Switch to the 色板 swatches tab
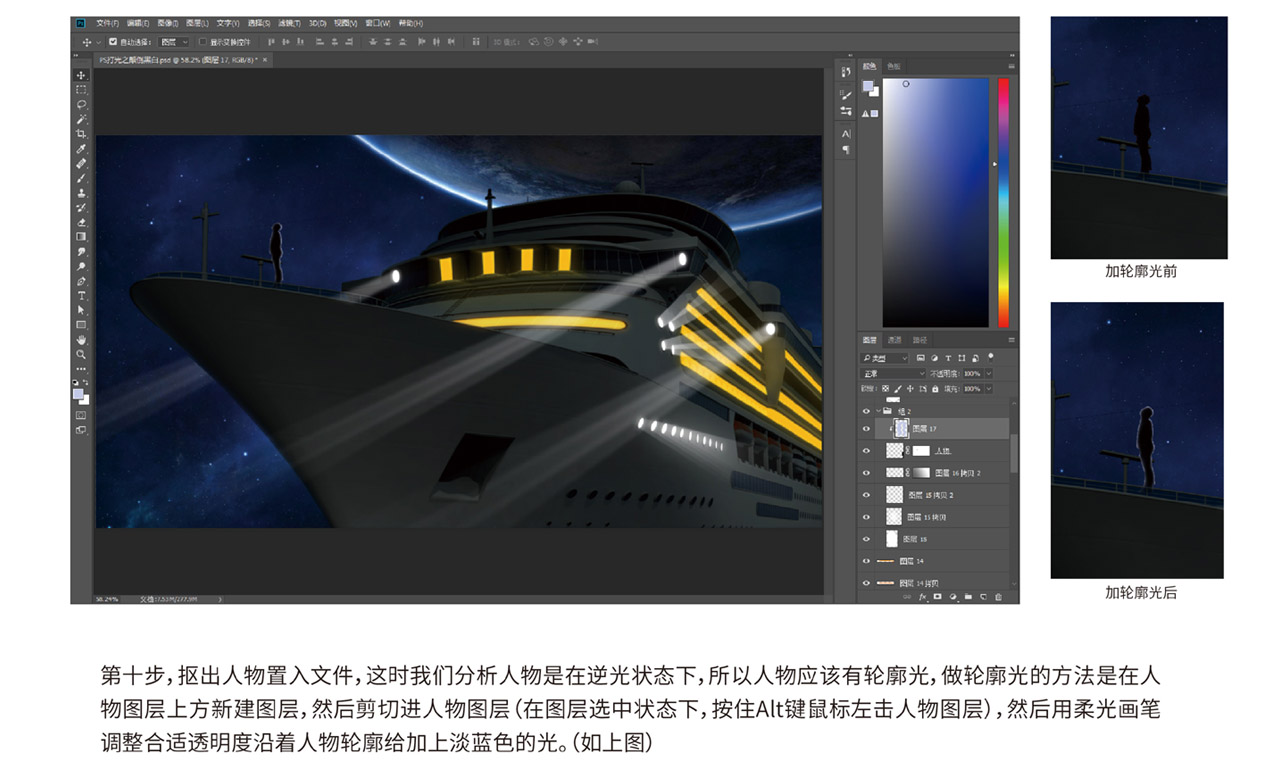 [893, 66]
